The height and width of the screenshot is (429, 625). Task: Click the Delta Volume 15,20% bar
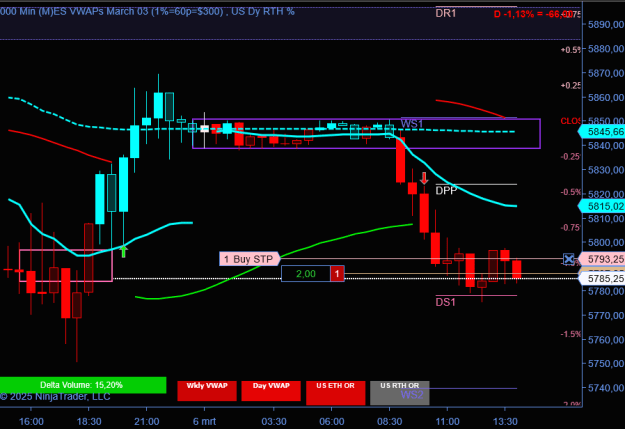(x=83, y=385)
